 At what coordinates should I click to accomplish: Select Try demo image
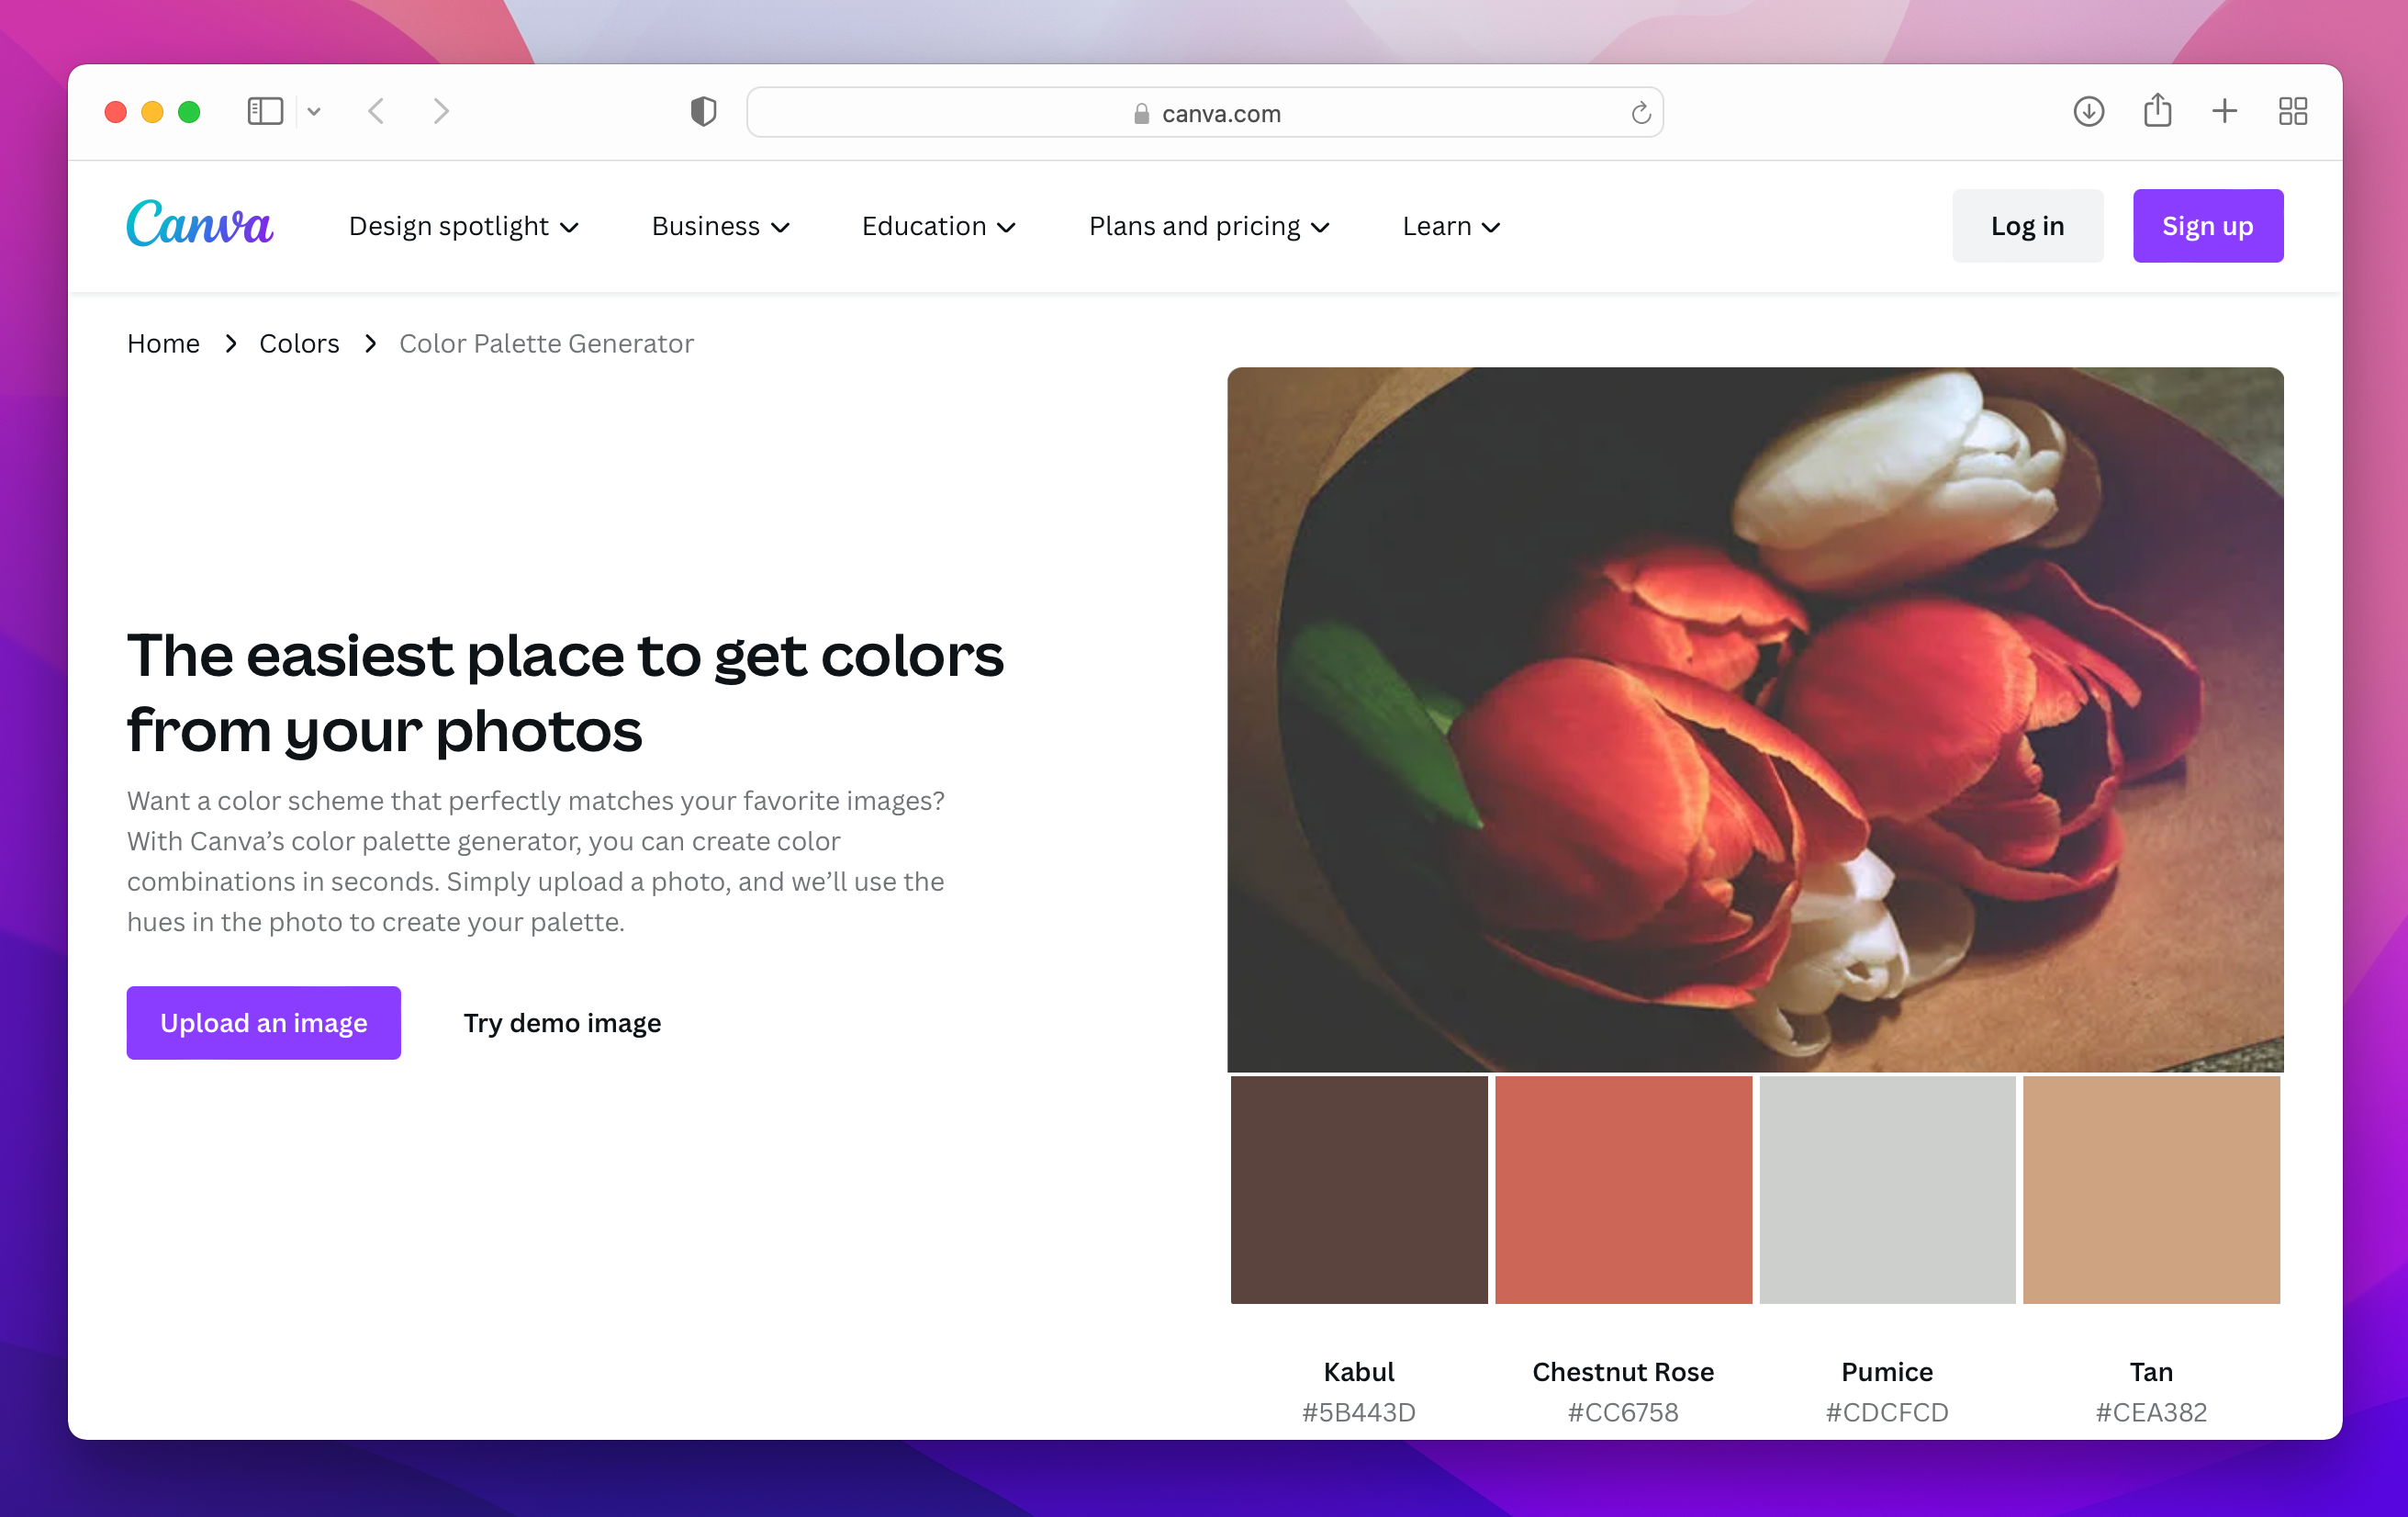(x=561, y=1022)
